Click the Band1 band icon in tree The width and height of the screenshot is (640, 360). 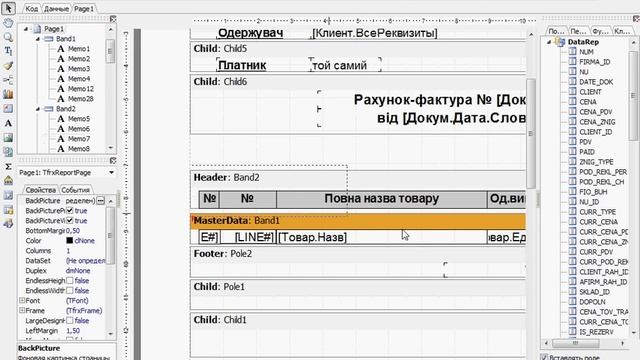coord(49,39)
